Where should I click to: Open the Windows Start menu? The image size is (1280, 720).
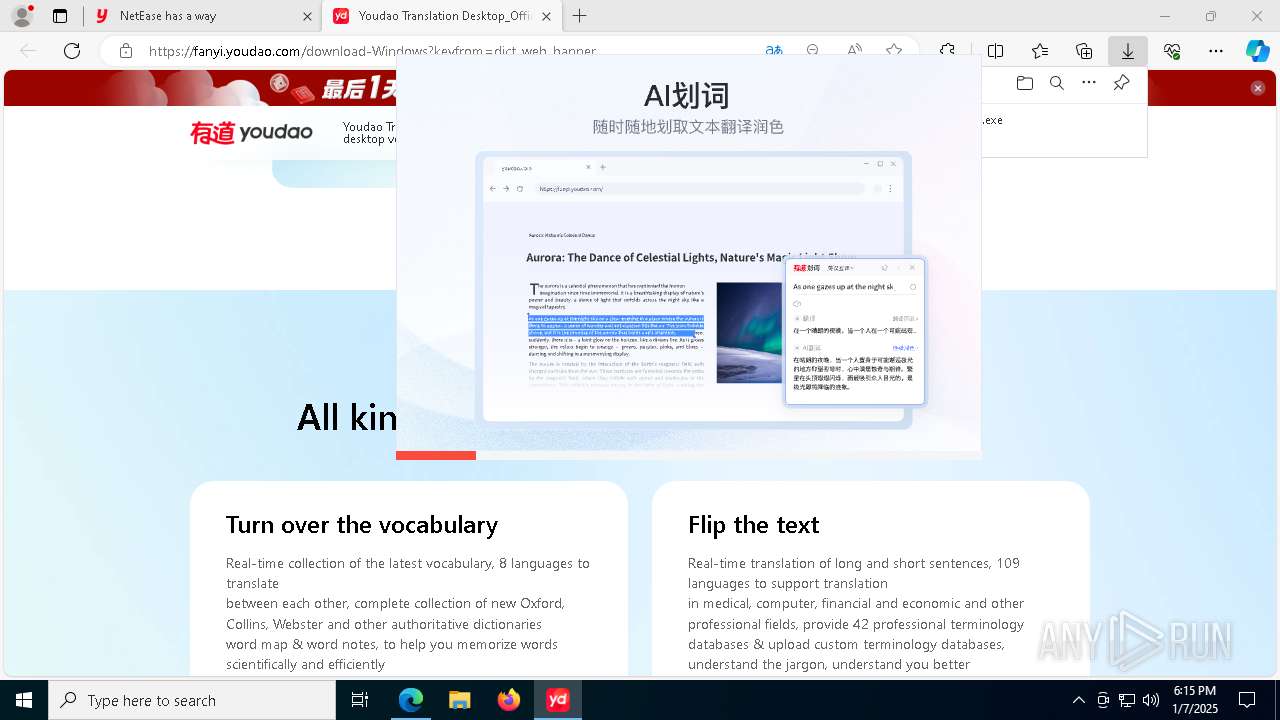[x=24, y=700]
